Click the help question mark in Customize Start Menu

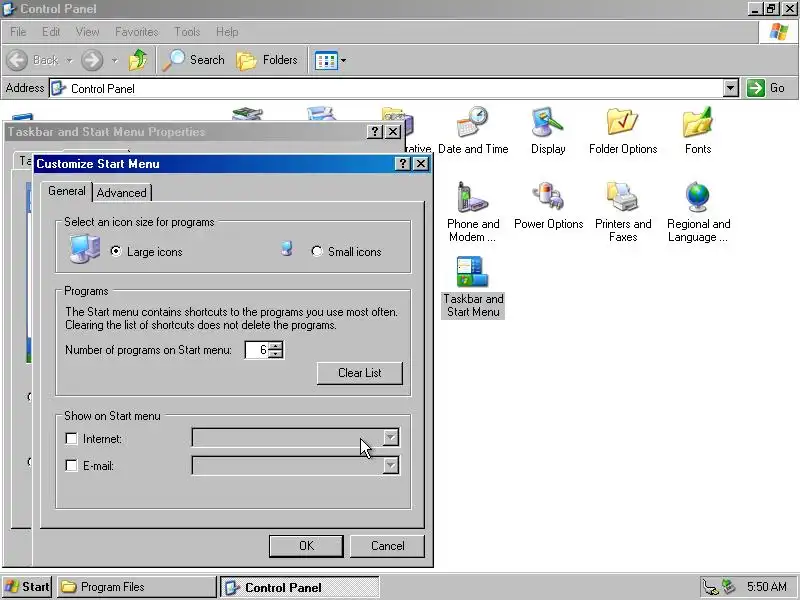click(403, 164)
